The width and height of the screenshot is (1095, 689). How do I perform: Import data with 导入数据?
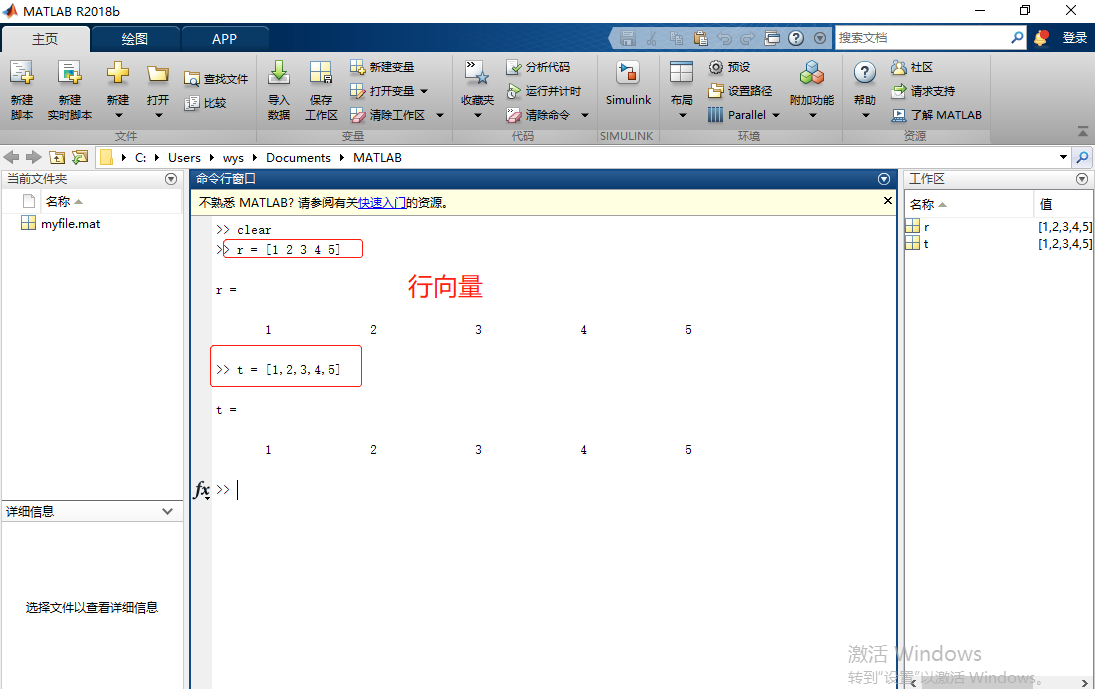(279, 90)
